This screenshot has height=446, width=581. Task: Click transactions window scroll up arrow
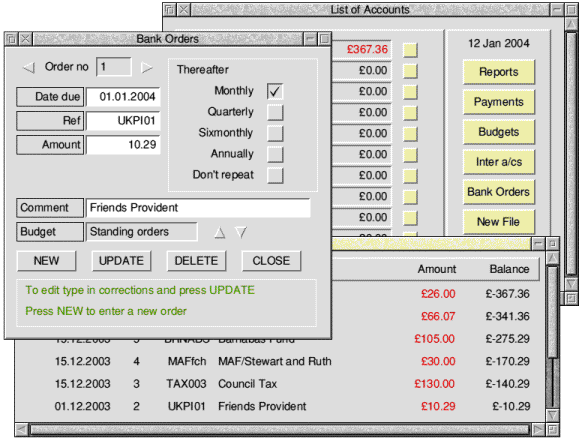pos(552,258)
